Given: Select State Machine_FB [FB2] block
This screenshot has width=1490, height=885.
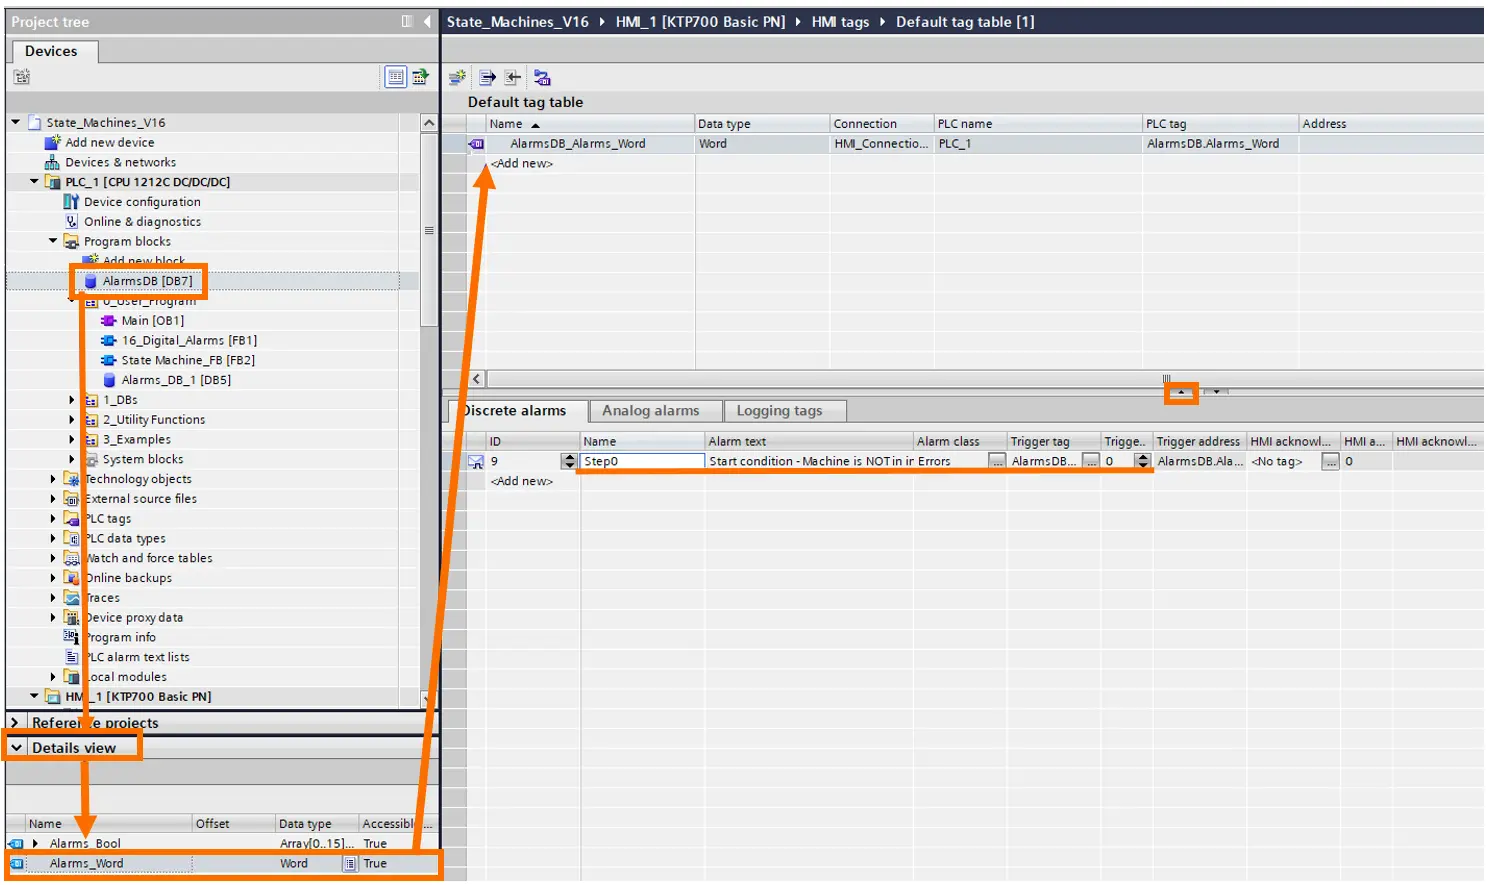Looking at the screenshot, I should coord(188,360).
